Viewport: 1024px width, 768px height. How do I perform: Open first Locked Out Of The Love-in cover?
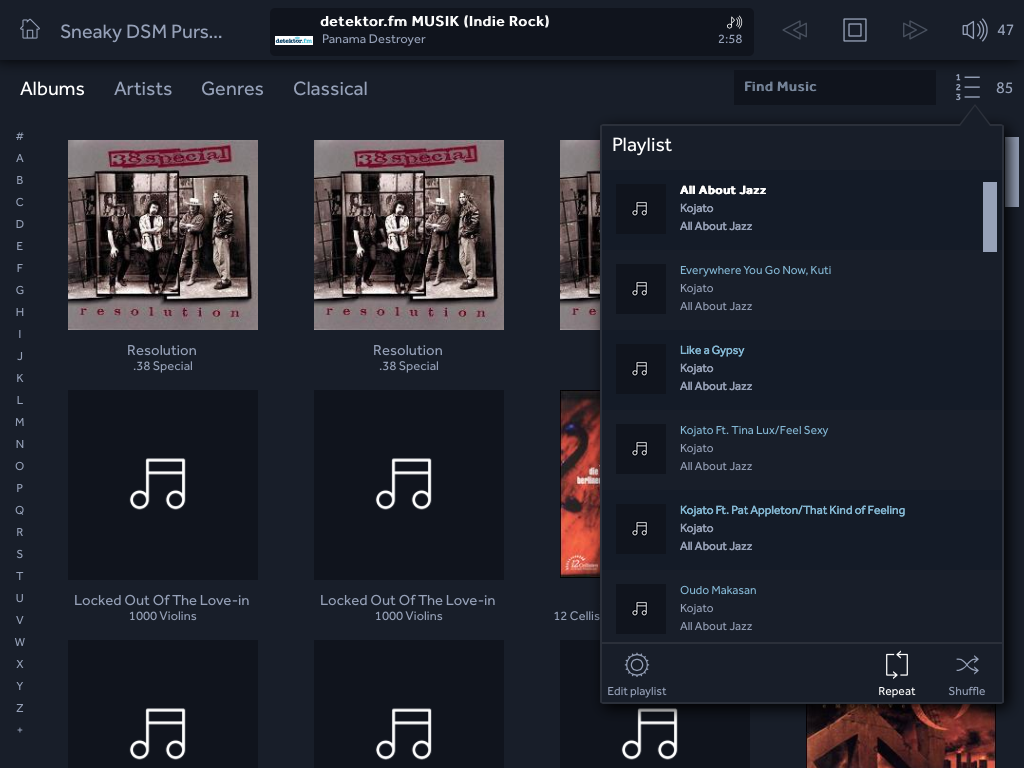coord(163,485)
